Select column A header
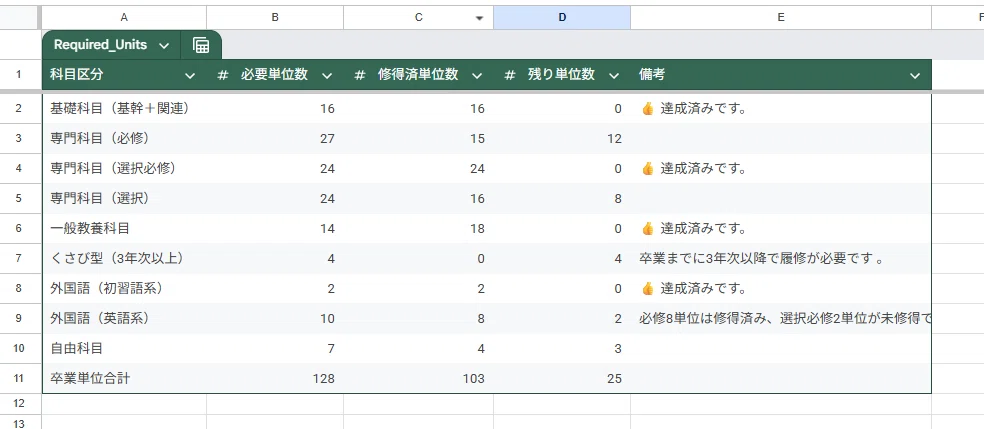 (x=124, y=18)
